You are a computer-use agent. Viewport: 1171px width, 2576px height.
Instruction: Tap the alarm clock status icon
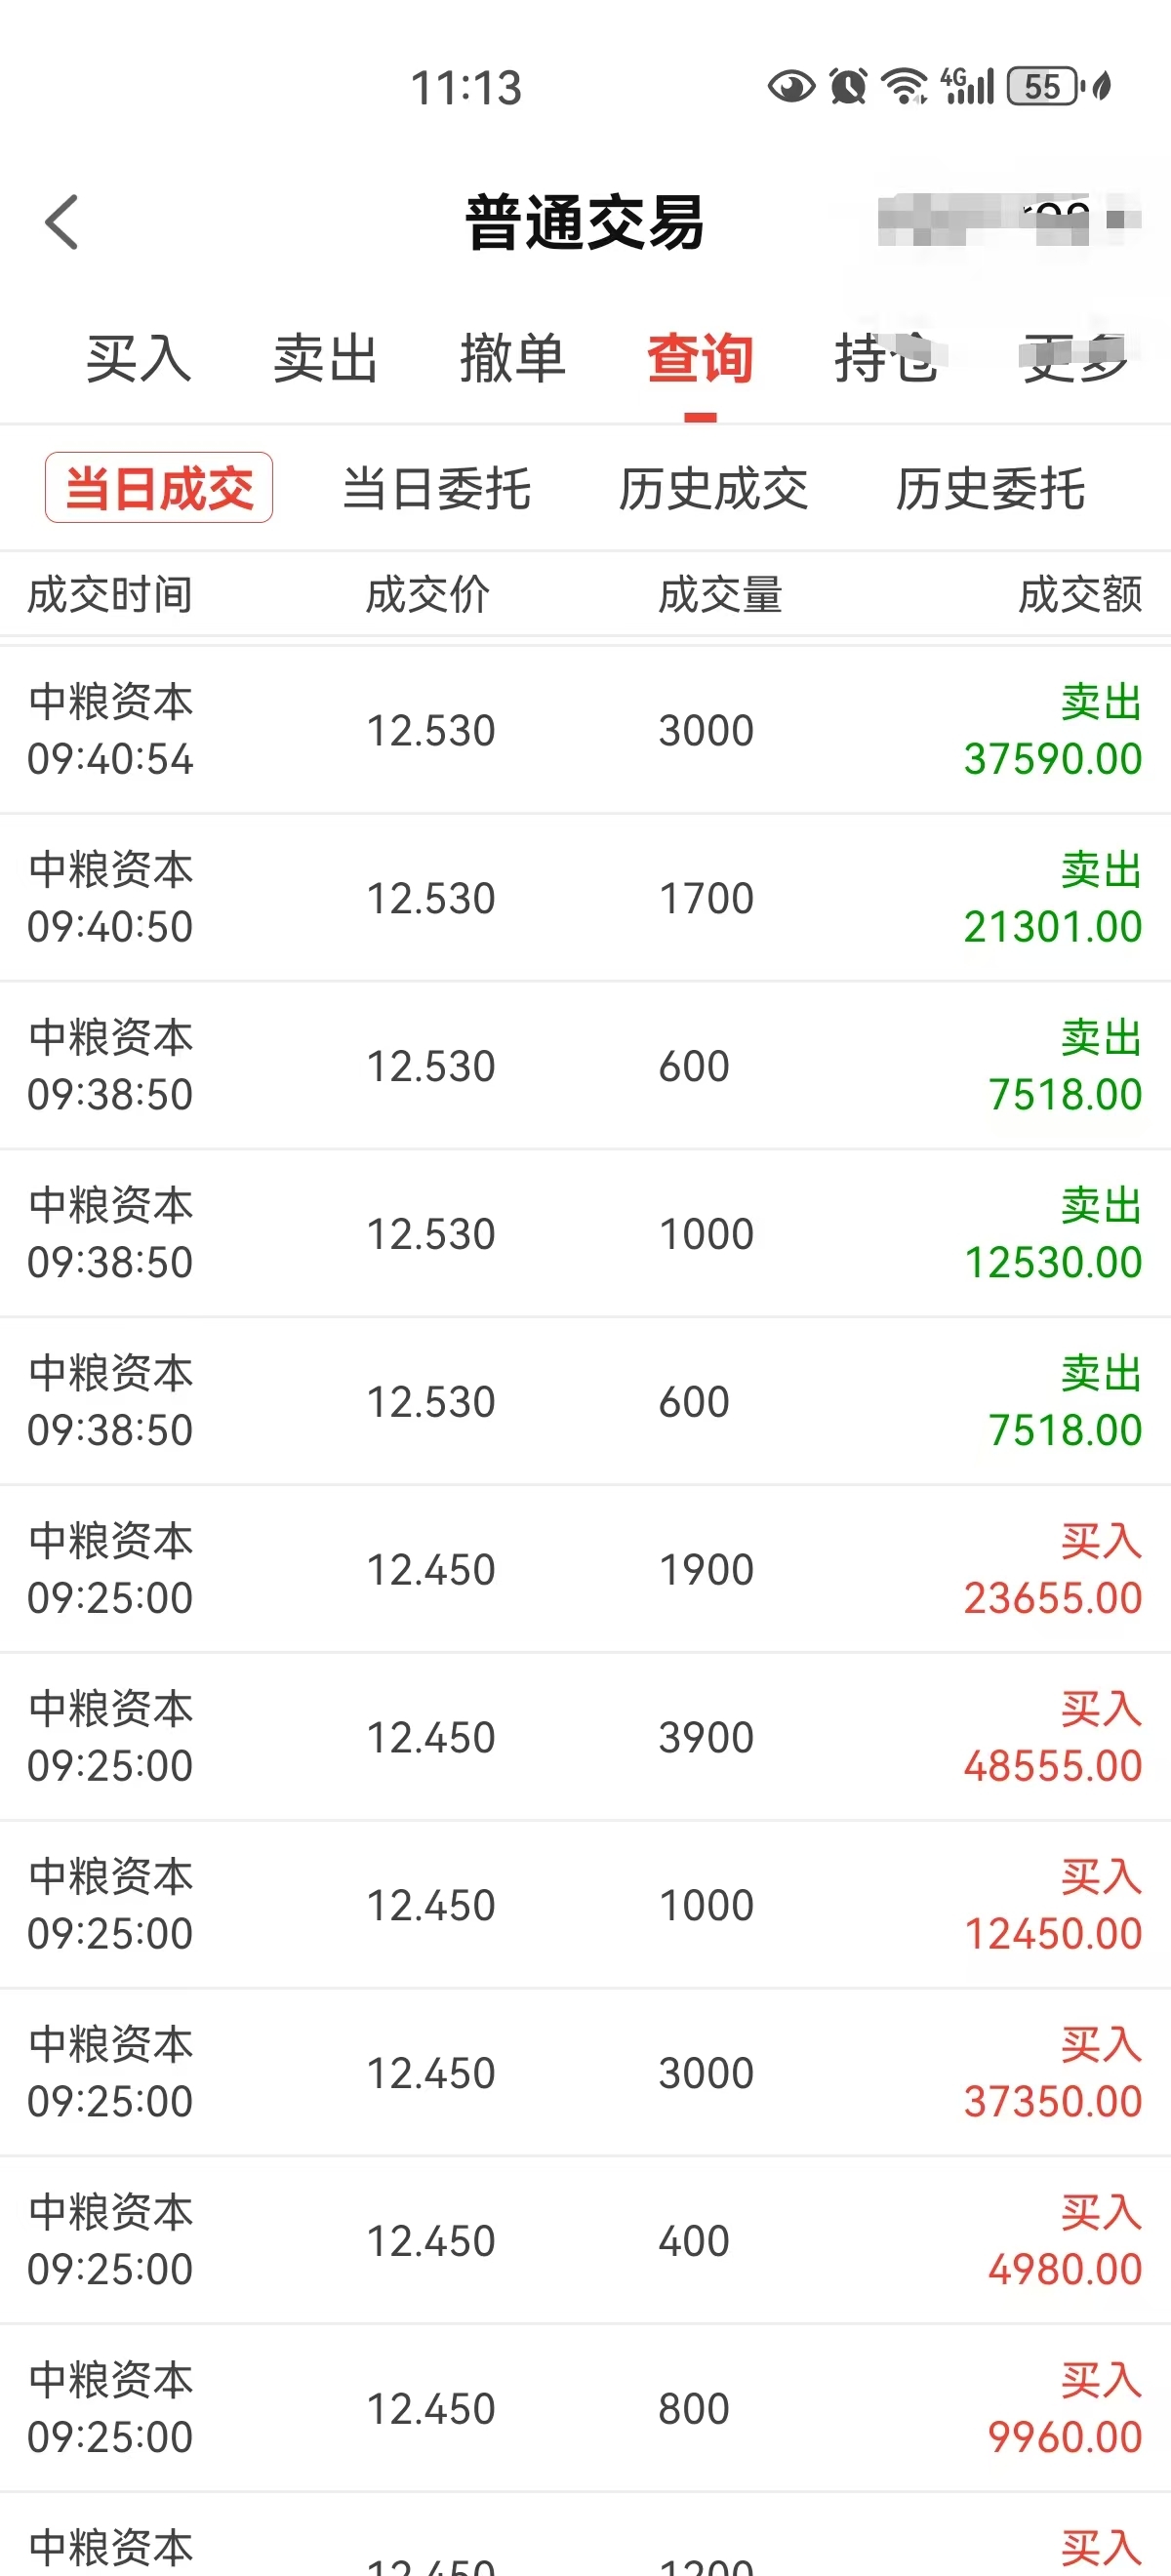848,87
